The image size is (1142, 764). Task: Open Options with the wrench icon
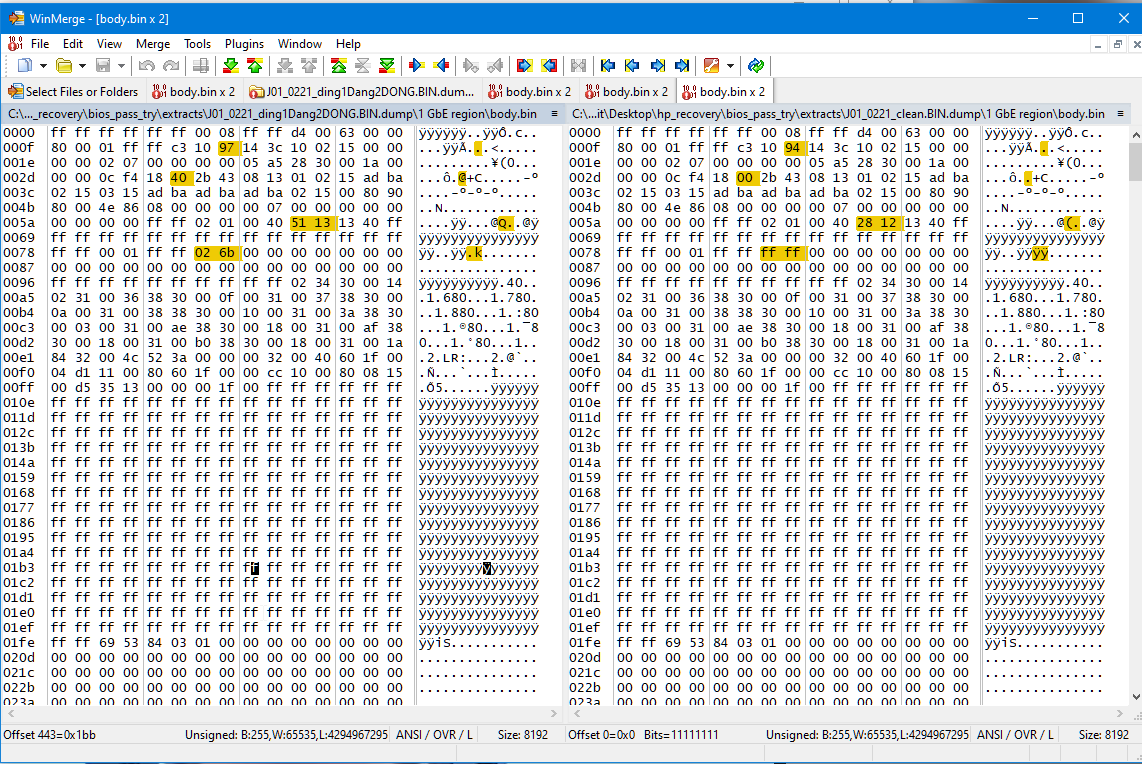click(x=711, y=66)
